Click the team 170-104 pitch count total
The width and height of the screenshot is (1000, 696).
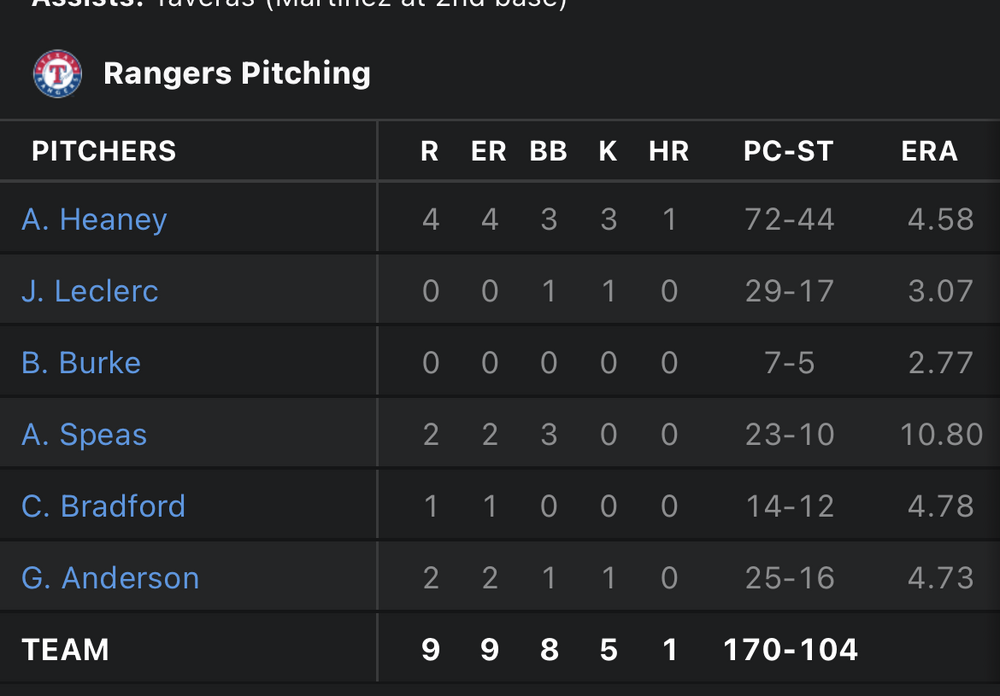[790, 650]
